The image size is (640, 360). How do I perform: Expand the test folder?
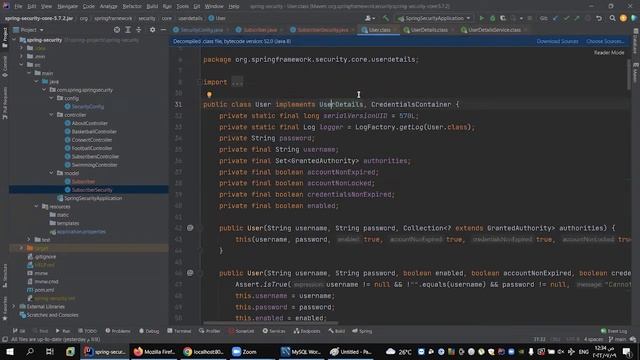coord(29,240)
